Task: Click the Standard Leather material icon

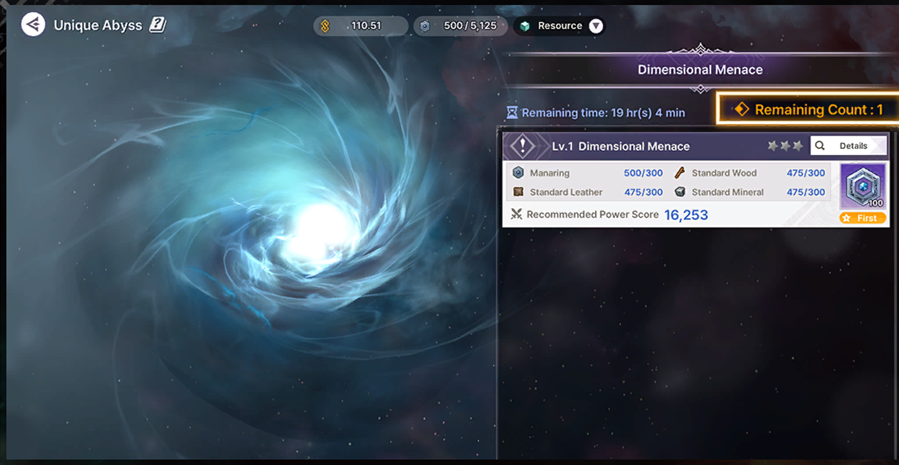Action: [518, 192]
